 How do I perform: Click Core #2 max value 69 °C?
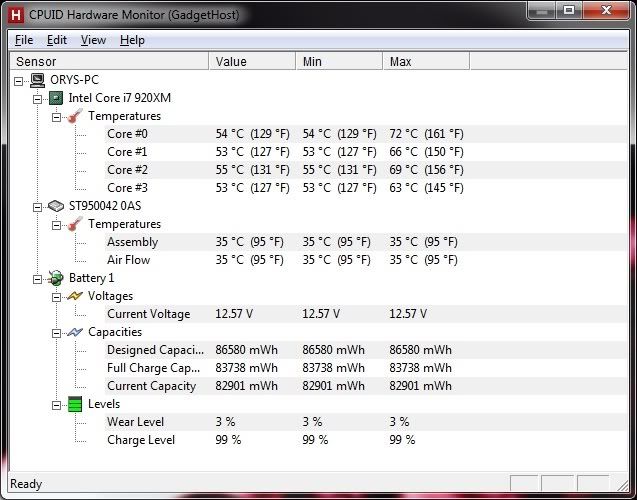(x=426, y=170)
